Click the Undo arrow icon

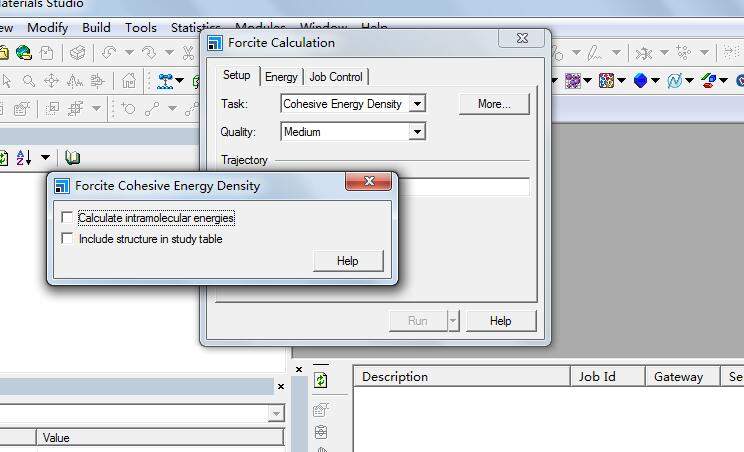tap(109, 53)
